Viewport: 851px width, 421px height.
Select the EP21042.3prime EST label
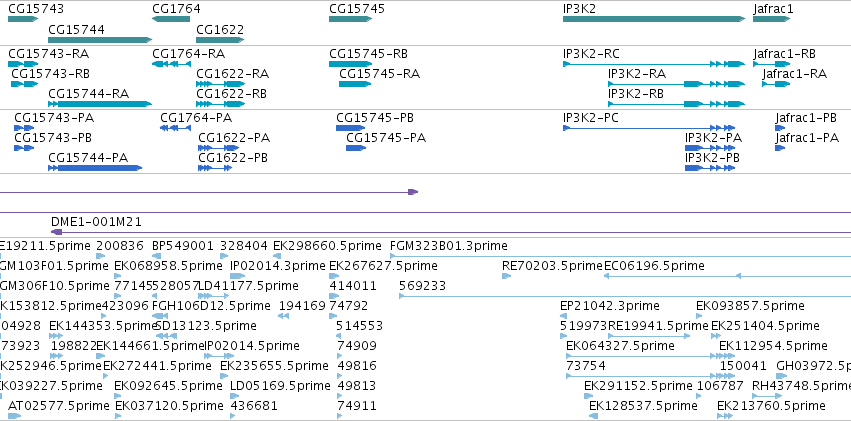[610, 305]
